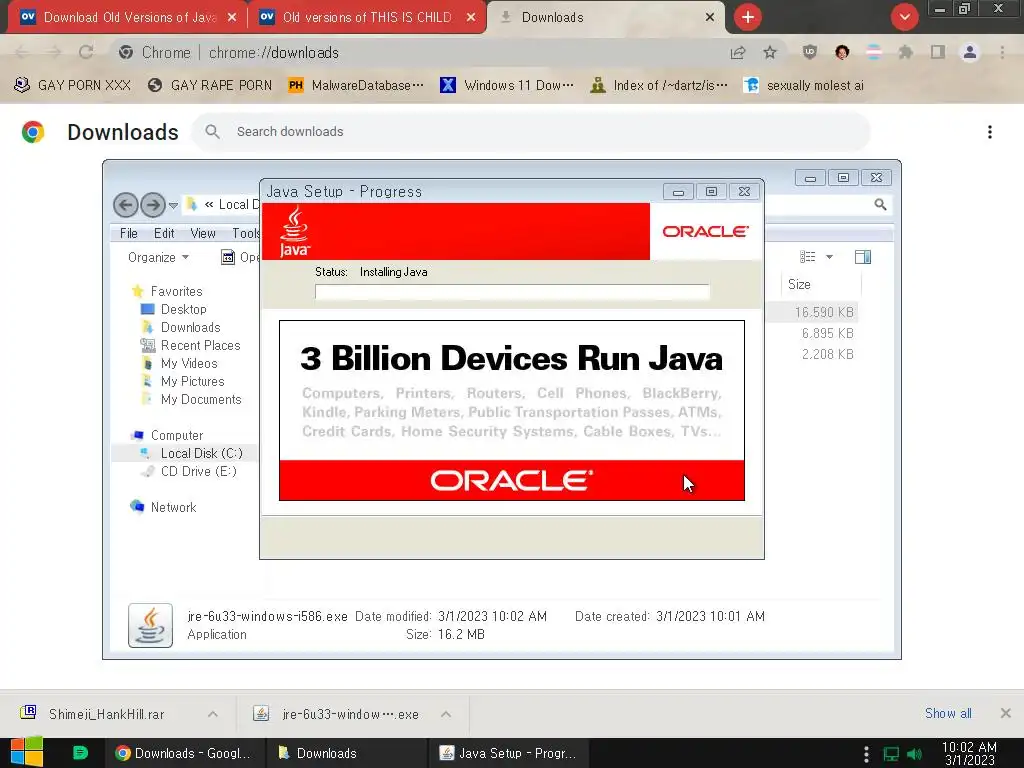Click Explorer's Back arrow button
The width and height of the screenshot is (1024, 768).
[x=126, y=205]
